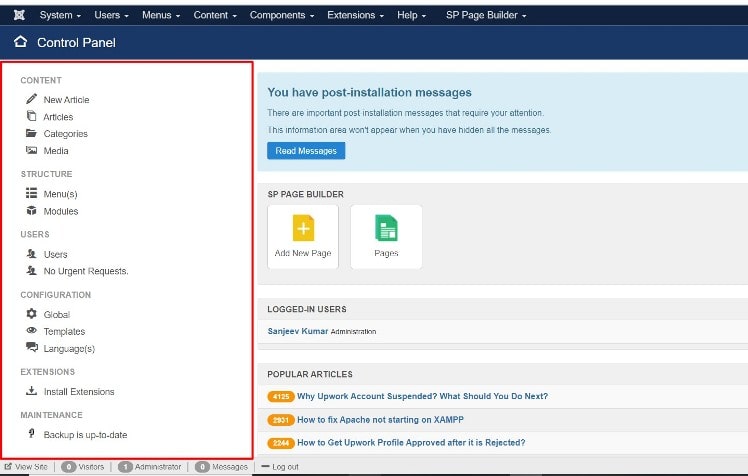Click the external link icon beside View Site
The width and height of the screenshot is (748, 476).
(8, 466)
